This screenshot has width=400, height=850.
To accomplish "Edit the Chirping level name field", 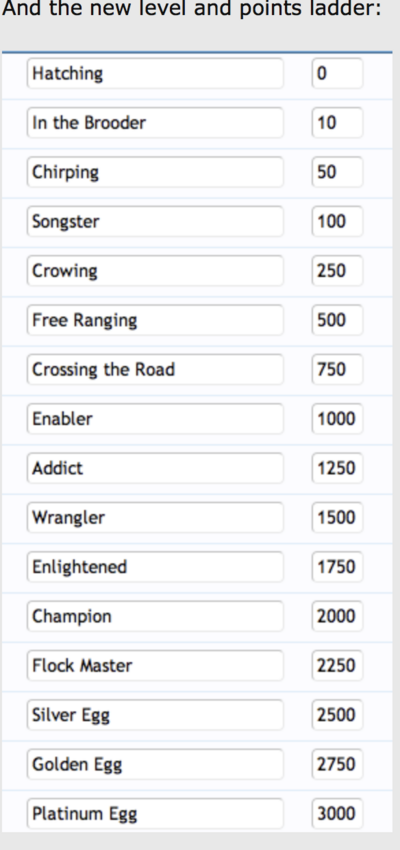I will point(155,172).
